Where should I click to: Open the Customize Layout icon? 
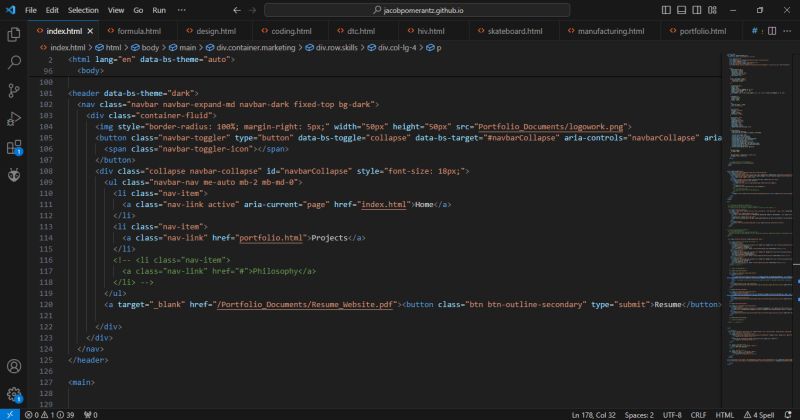pos(712,10)
